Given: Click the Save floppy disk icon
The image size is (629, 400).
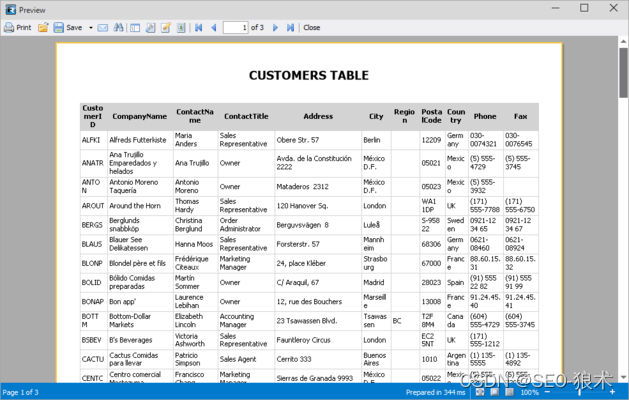Looking at the screenshot, I should [x=59, y=27].
